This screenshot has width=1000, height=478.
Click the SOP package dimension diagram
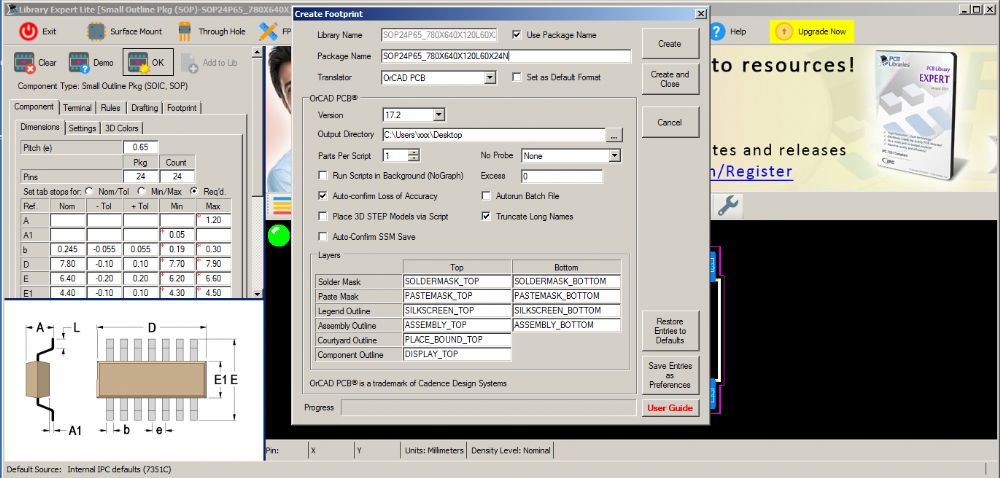(x=133, y=379)
